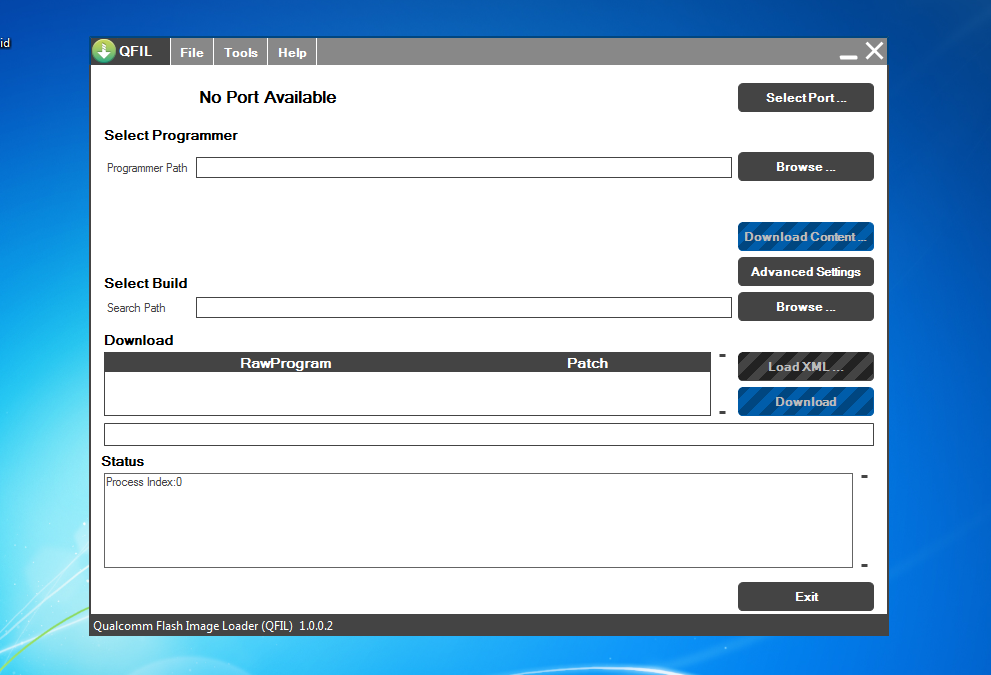The width and height of the screenshot is (991, 675).
Task: Browse for the build search path
Action: coord(806,307)
